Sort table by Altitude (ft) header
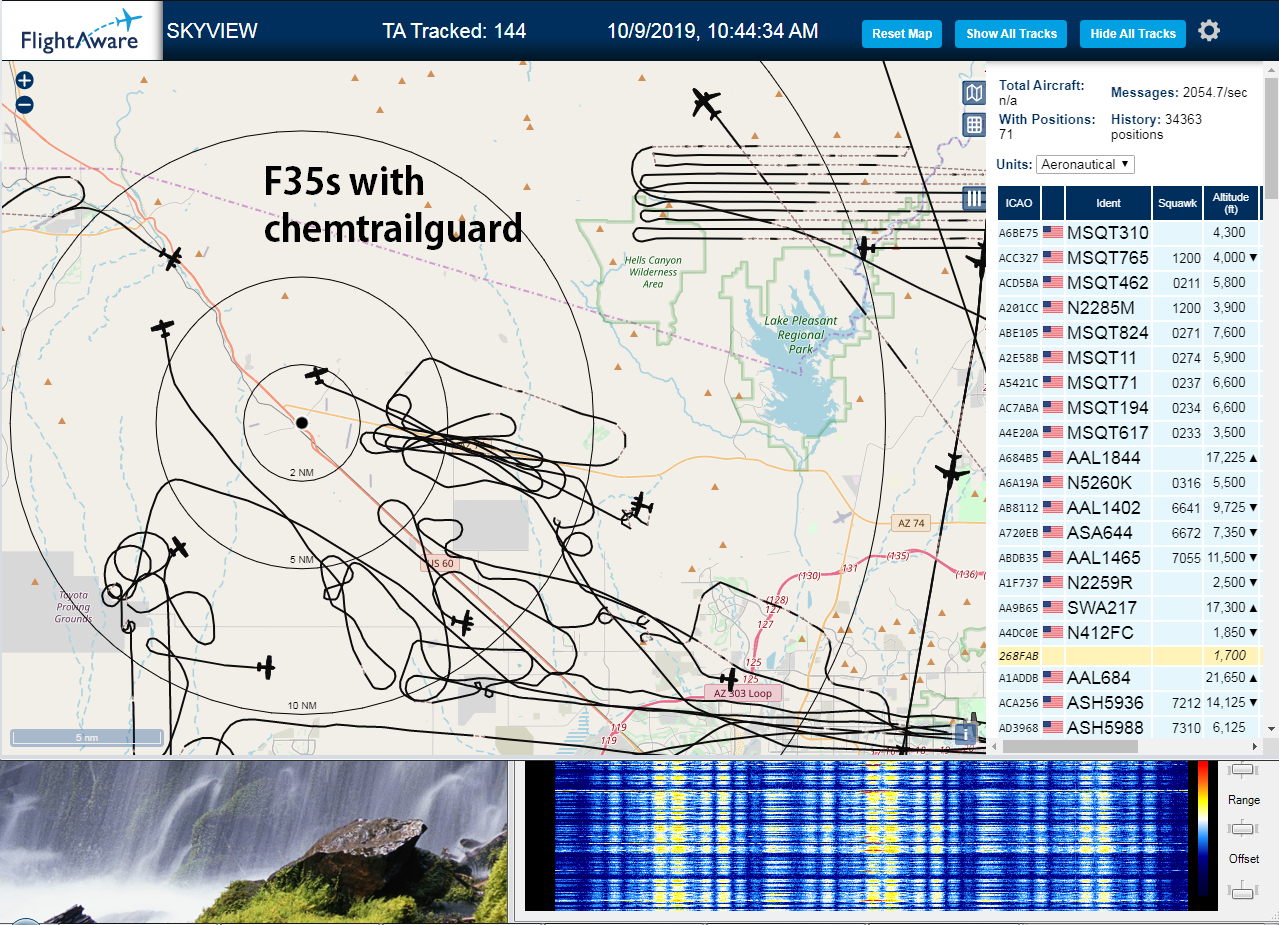 click(1231, 203)
